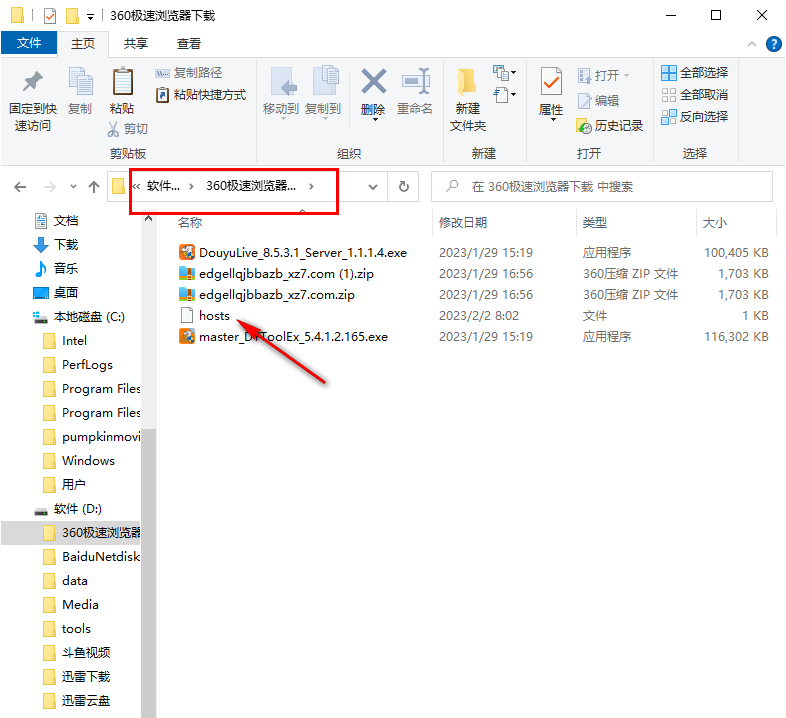Click navigation pane vertical scrollbar
Viewport: 786px width, 718px height.
pyautogui.click(x=148, y=572)
